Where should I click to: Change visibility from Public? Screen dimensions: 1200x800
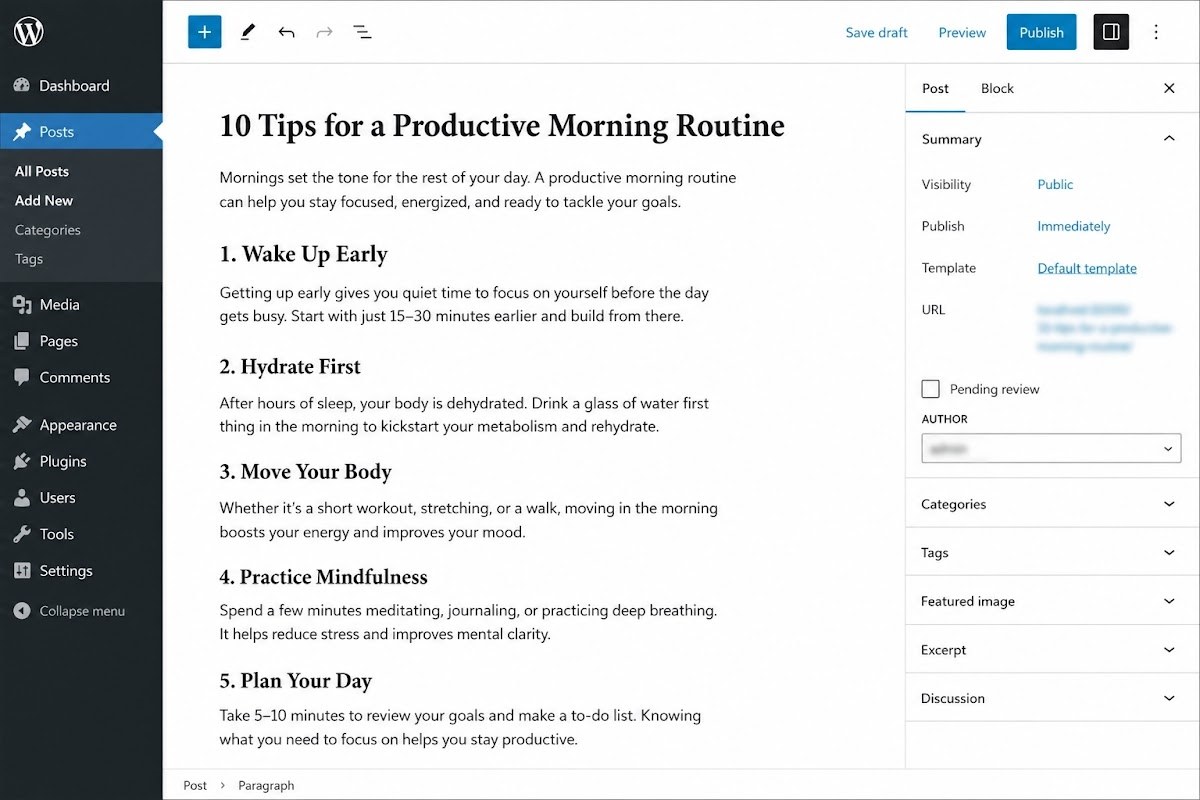[x=1055, y=184]
